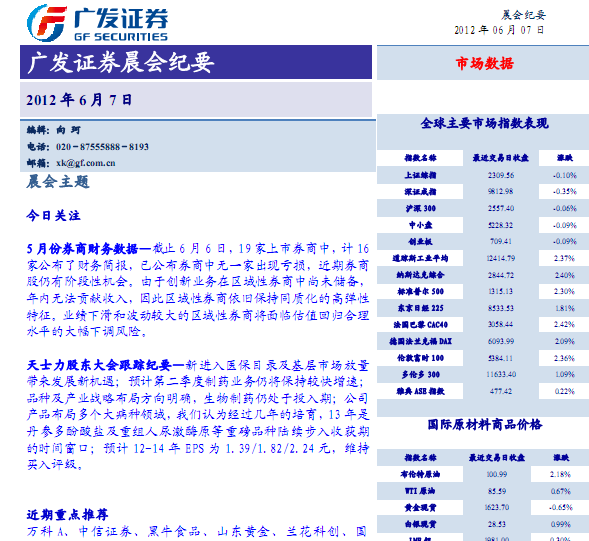589x541 pixels.
Task: Click the 标准普尔 500 row label
Action: tap(420, 292)
